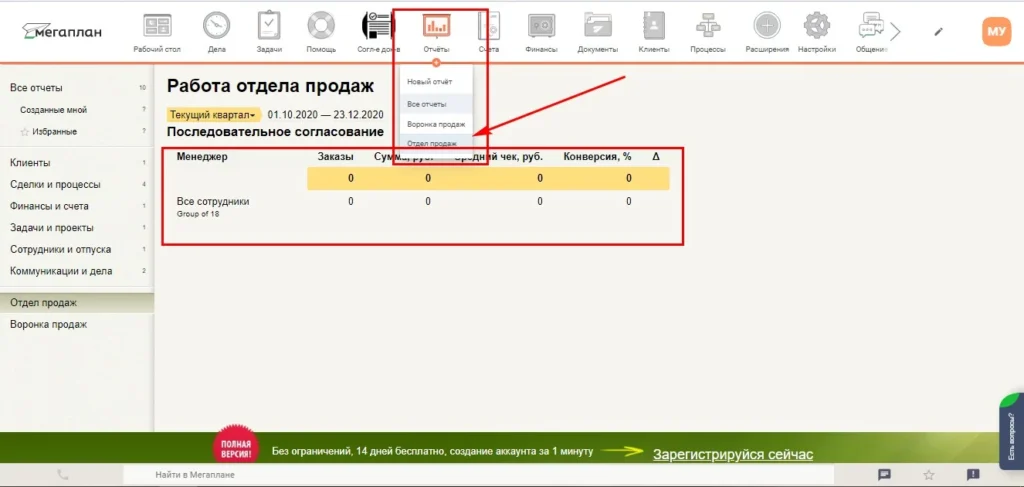The height and width of the screenshot is (487, 1024).
Task: Select Воронка продаж from the dropdown menu
Action: 436,124
